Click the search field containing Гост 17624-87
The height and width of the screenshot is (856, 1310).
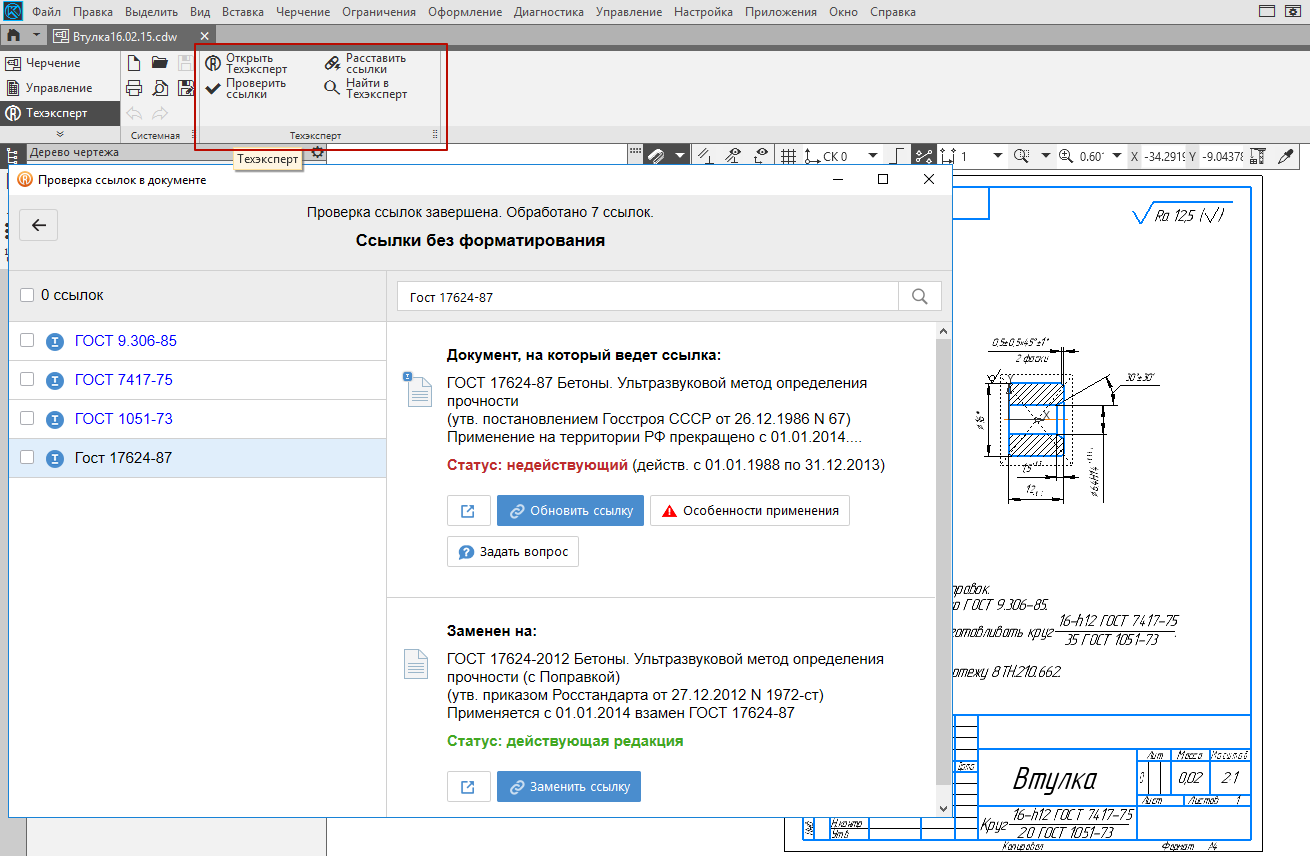(648, 297)
